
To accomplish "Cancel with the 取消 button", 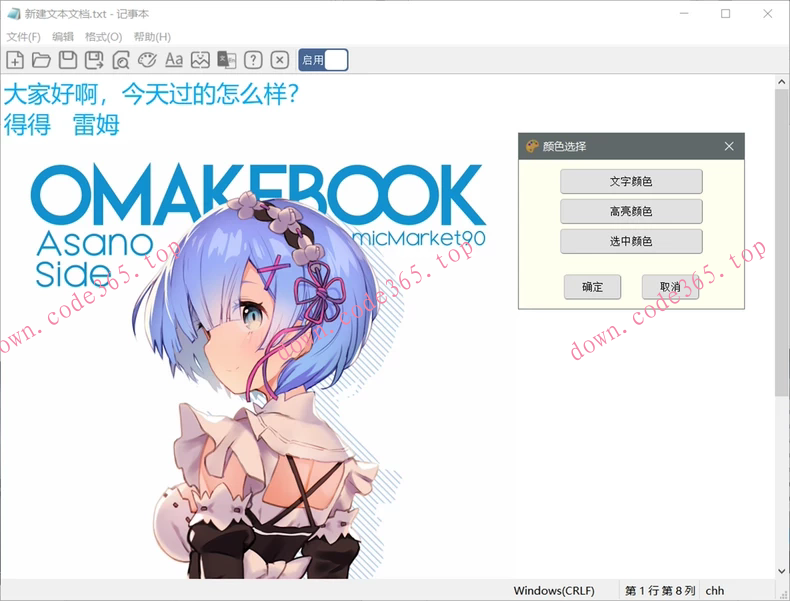I will click(x=670, y=287).
